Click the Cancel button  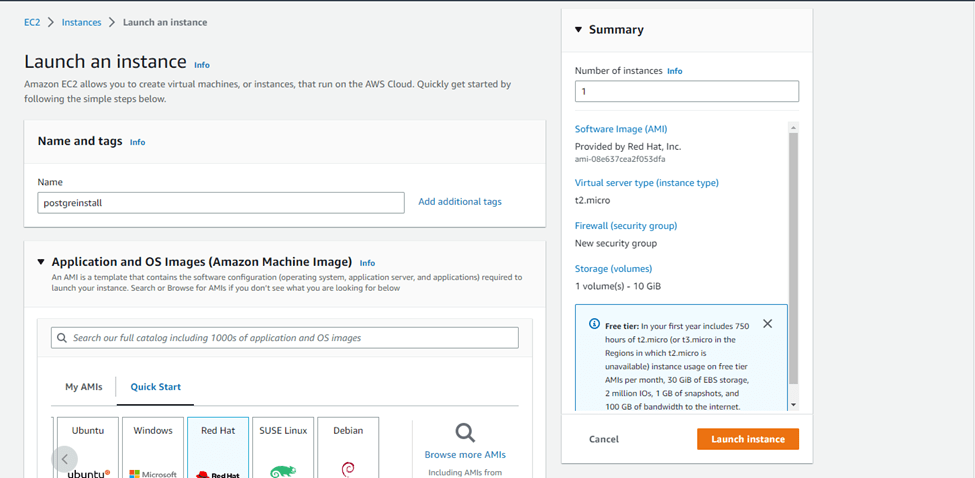603,439
